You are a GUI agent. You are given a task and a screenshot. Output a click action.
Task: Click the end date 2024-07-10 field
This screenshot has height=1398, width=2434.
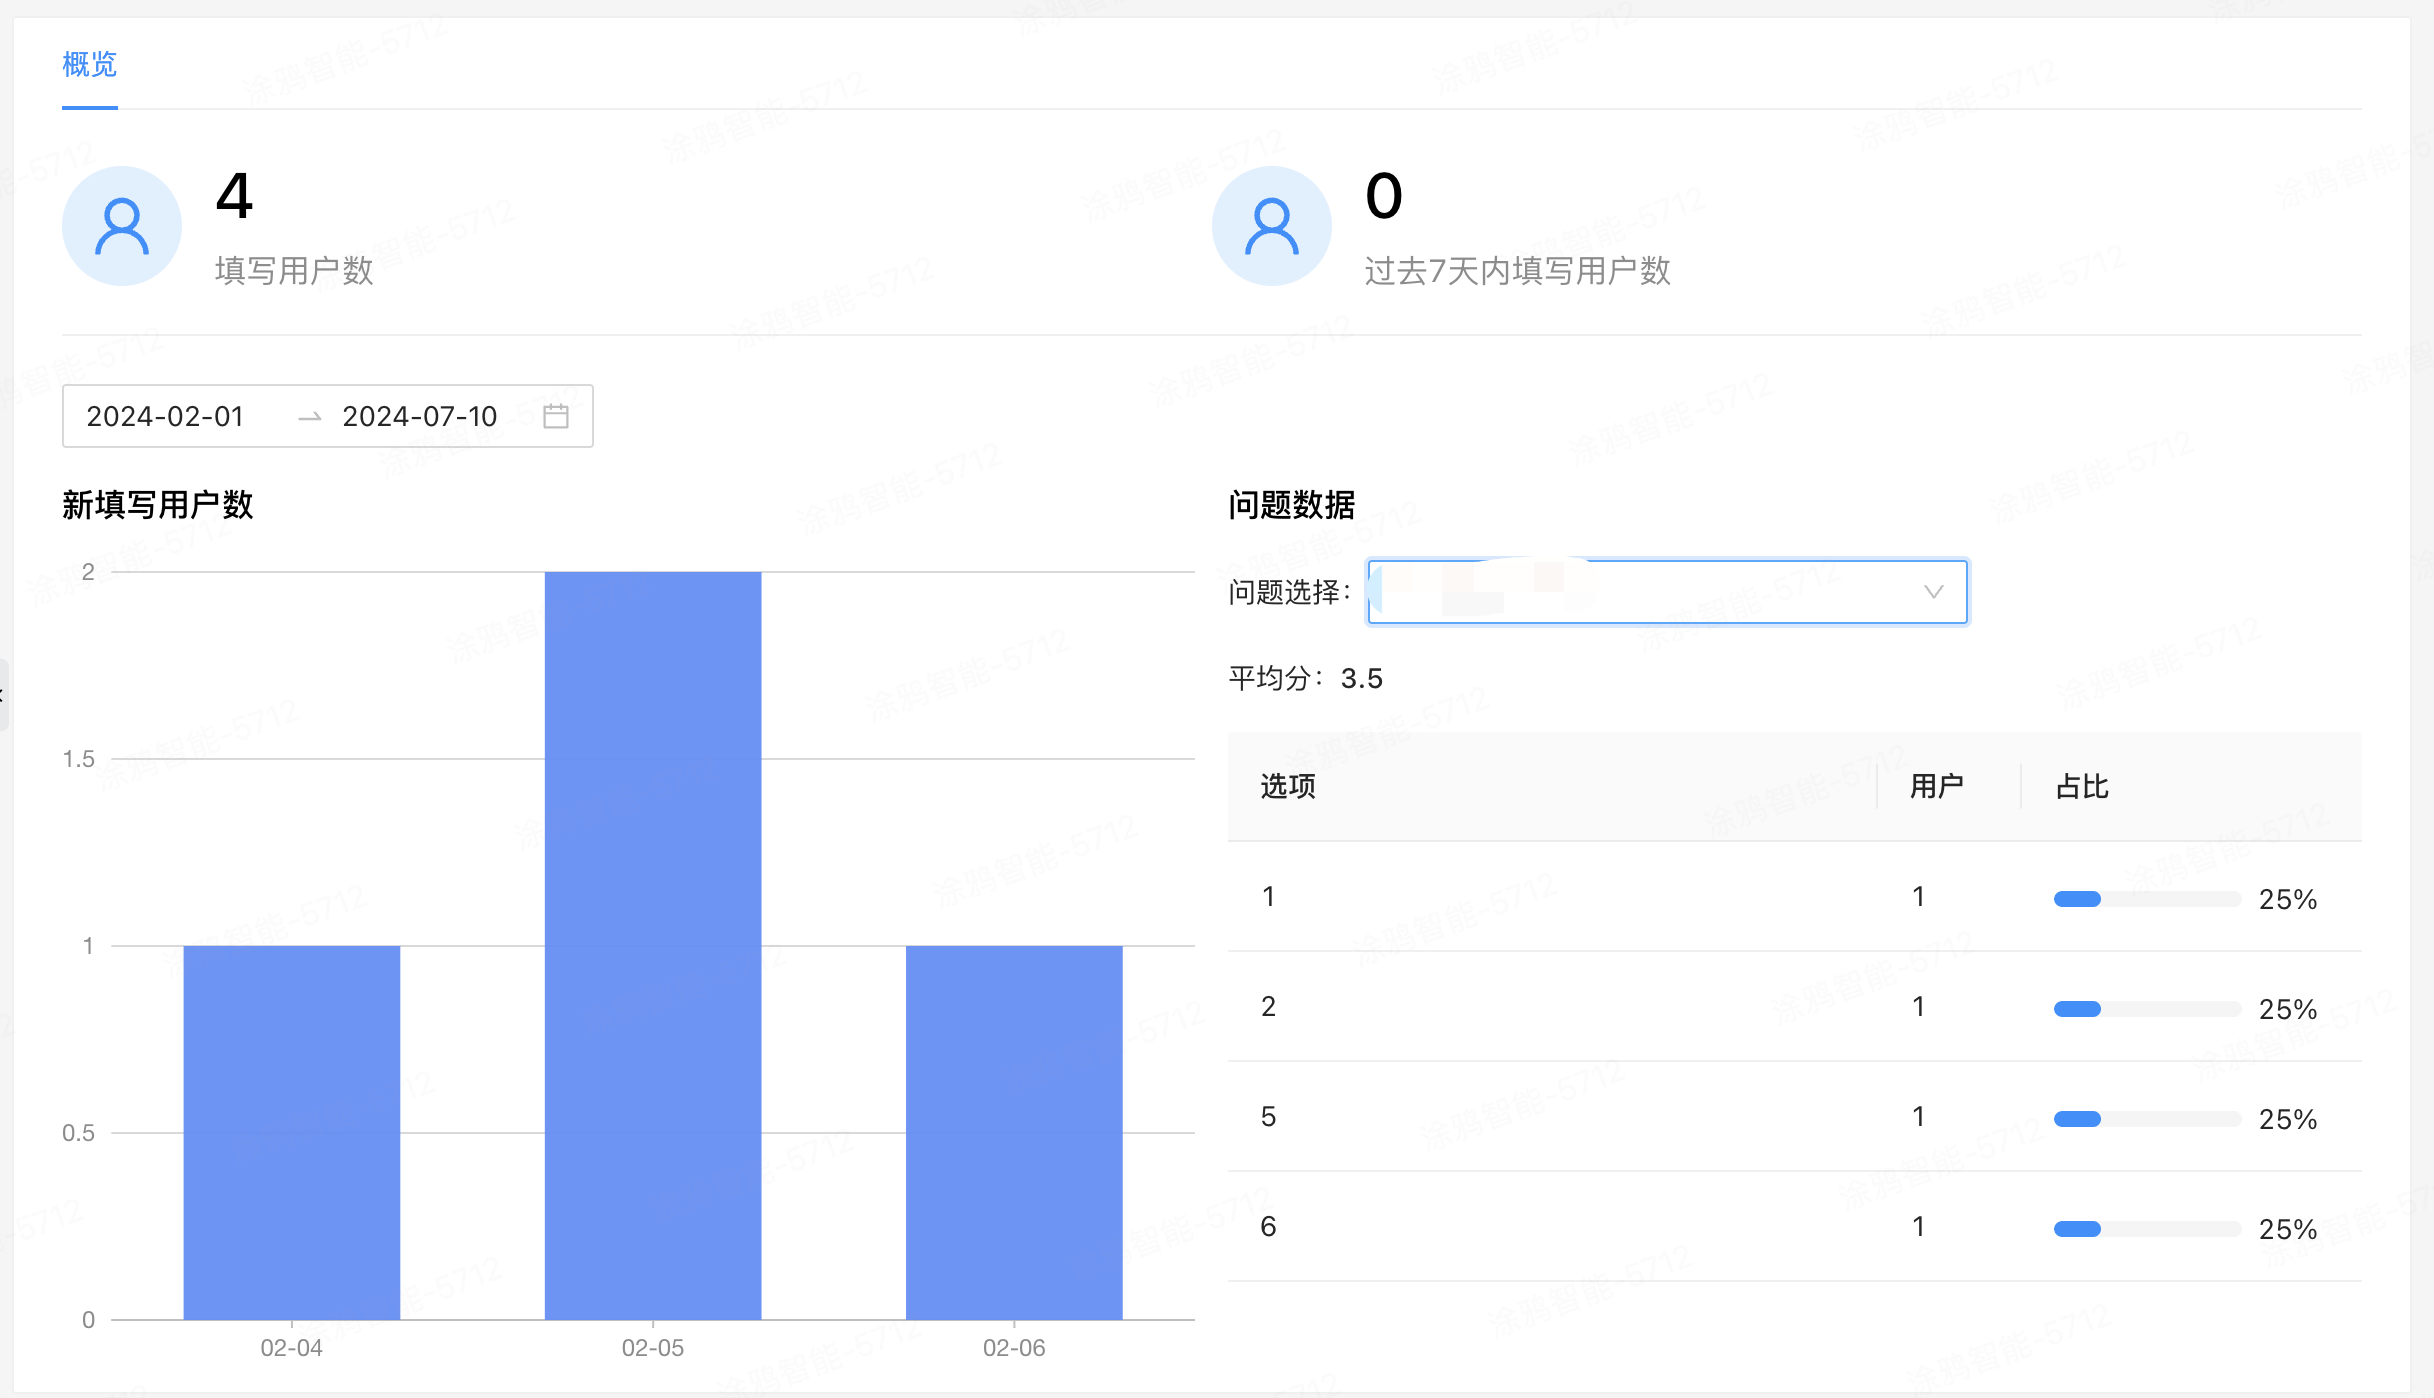[x=420, y=416]
